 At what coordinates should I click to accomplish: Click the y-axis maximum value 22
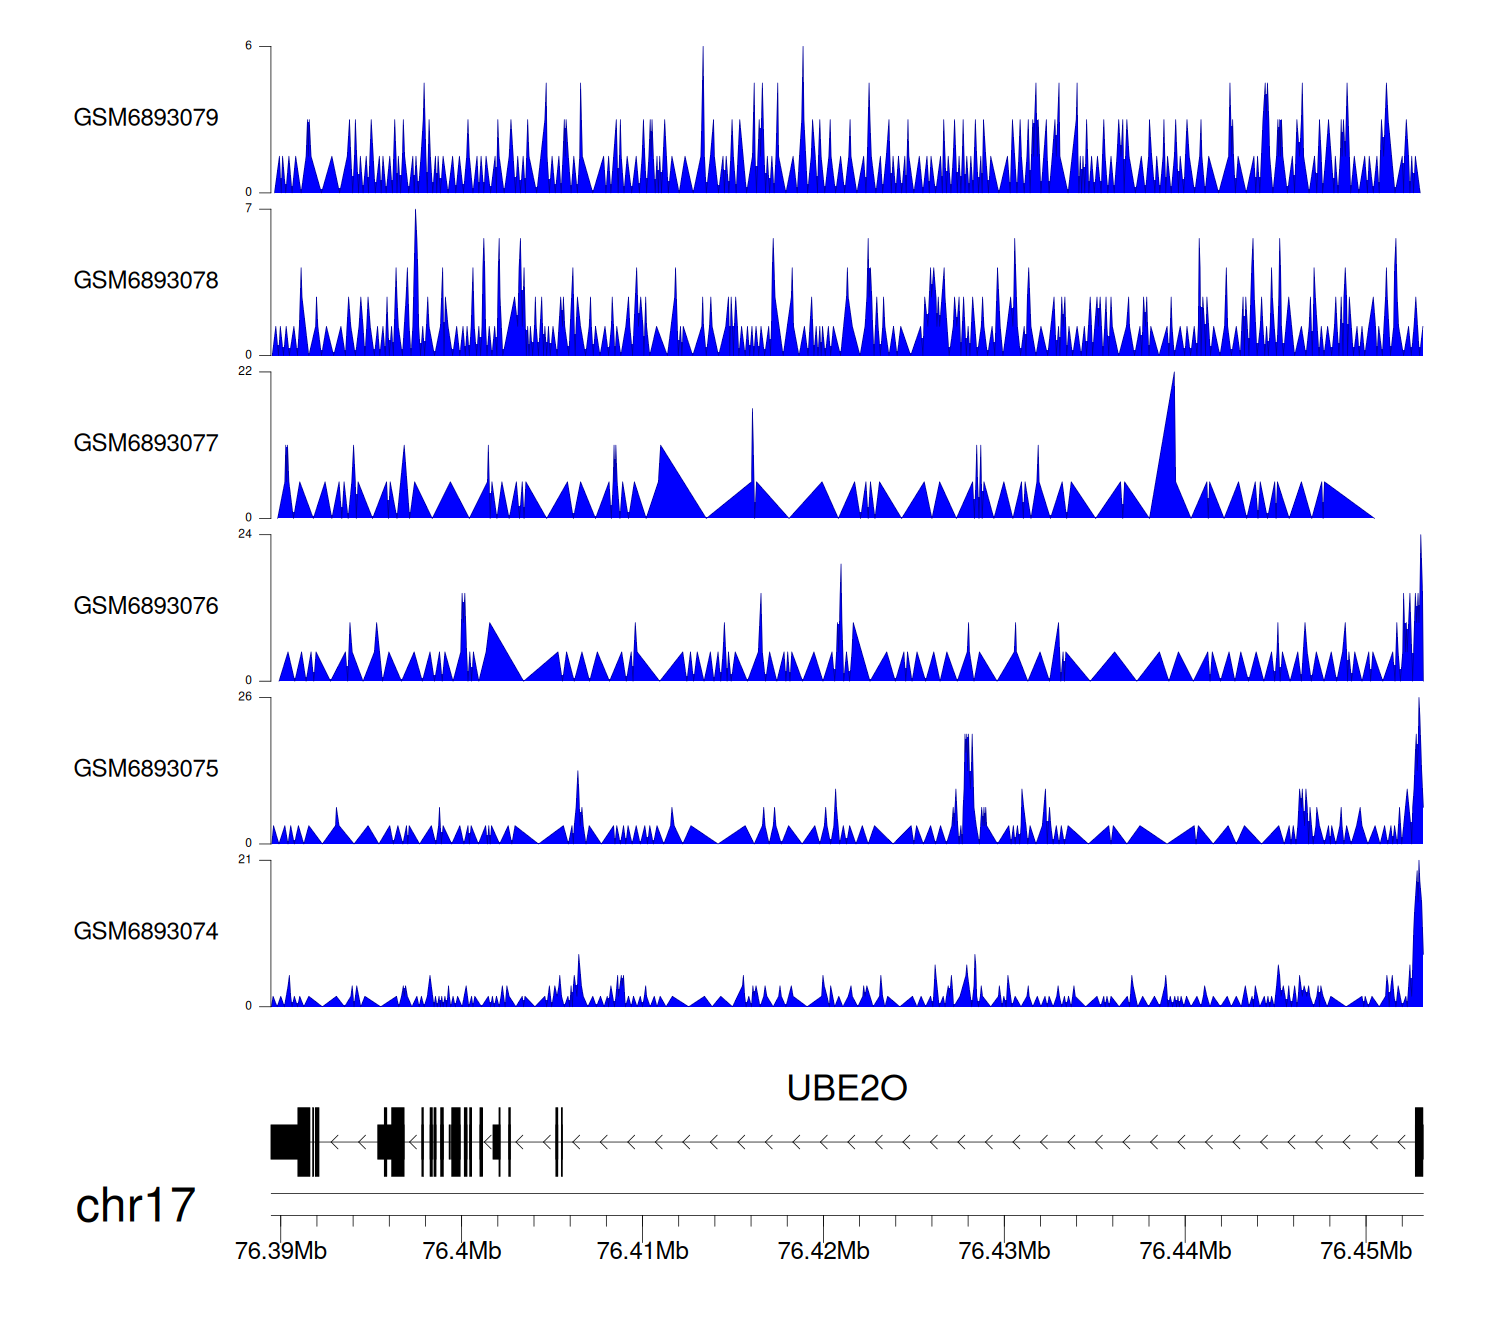point(245,371)
